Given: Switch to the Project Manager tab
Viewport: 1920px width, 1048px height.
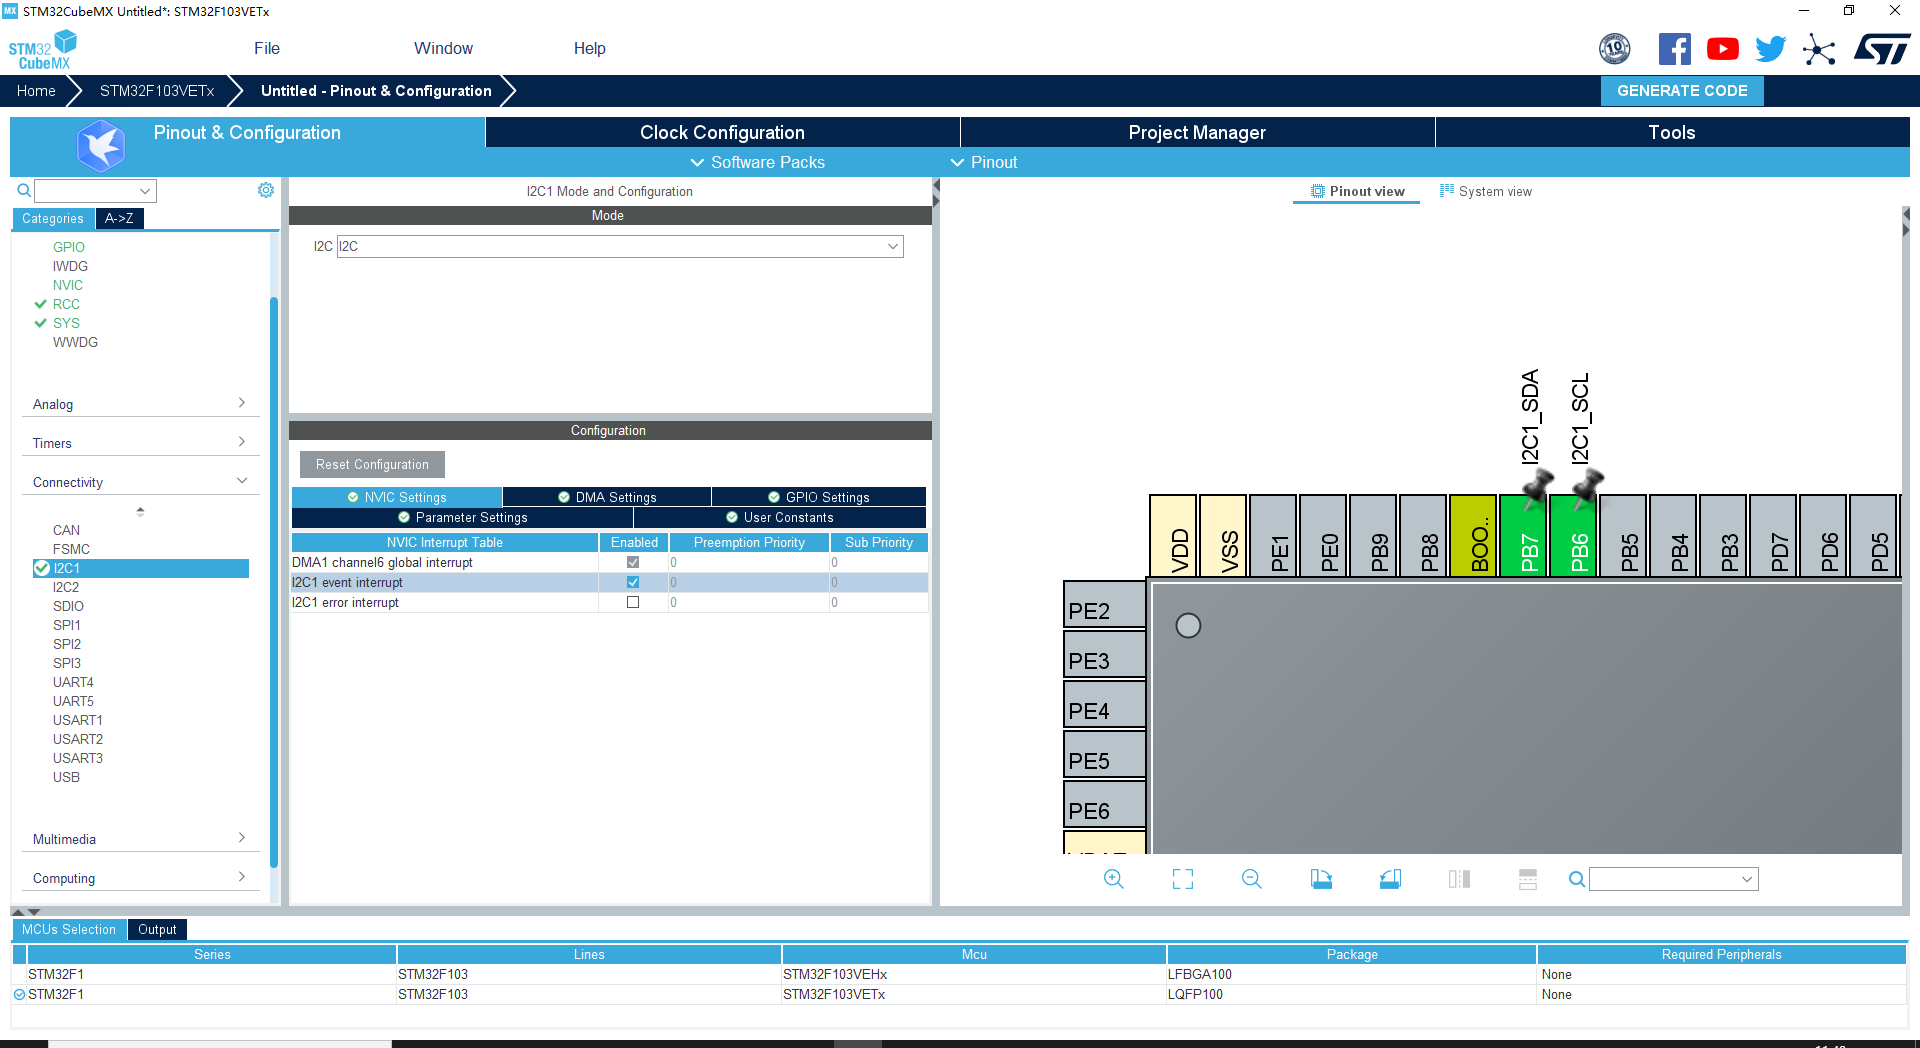Looking at the screenshot, I should coord(1197,132).
